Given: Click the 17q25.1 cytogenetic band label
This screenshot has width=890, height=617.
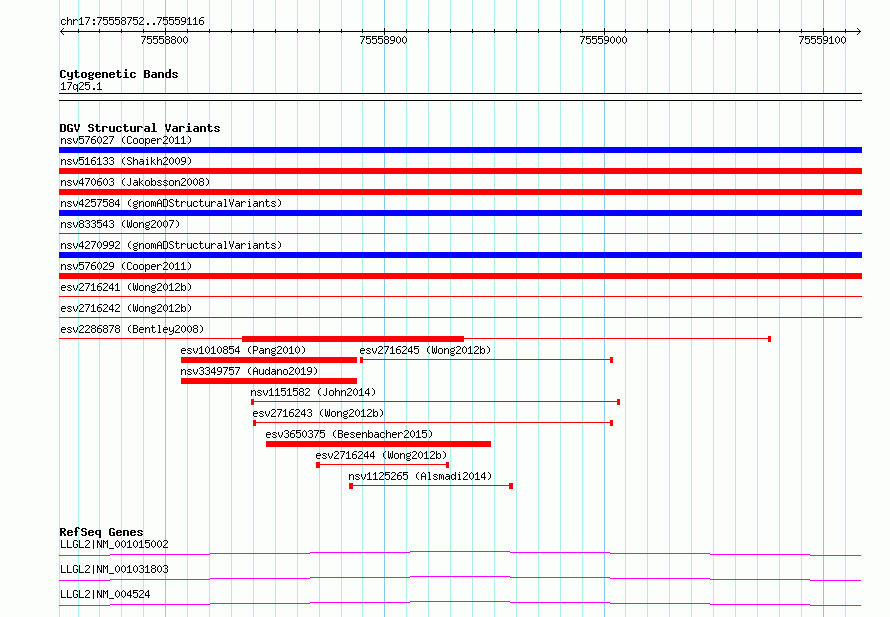Looking at the screenshot, I should (x=81, y=86).
